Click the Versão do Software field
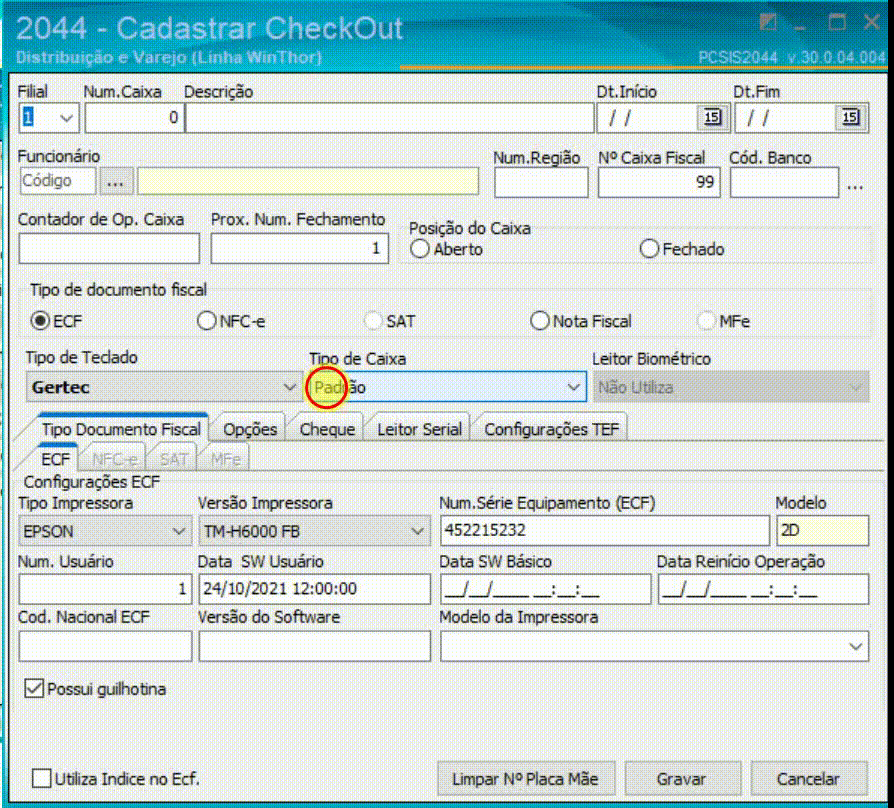The width and height of the screenshot is (894, 808). pyautogui.click(x=314, y=647)
